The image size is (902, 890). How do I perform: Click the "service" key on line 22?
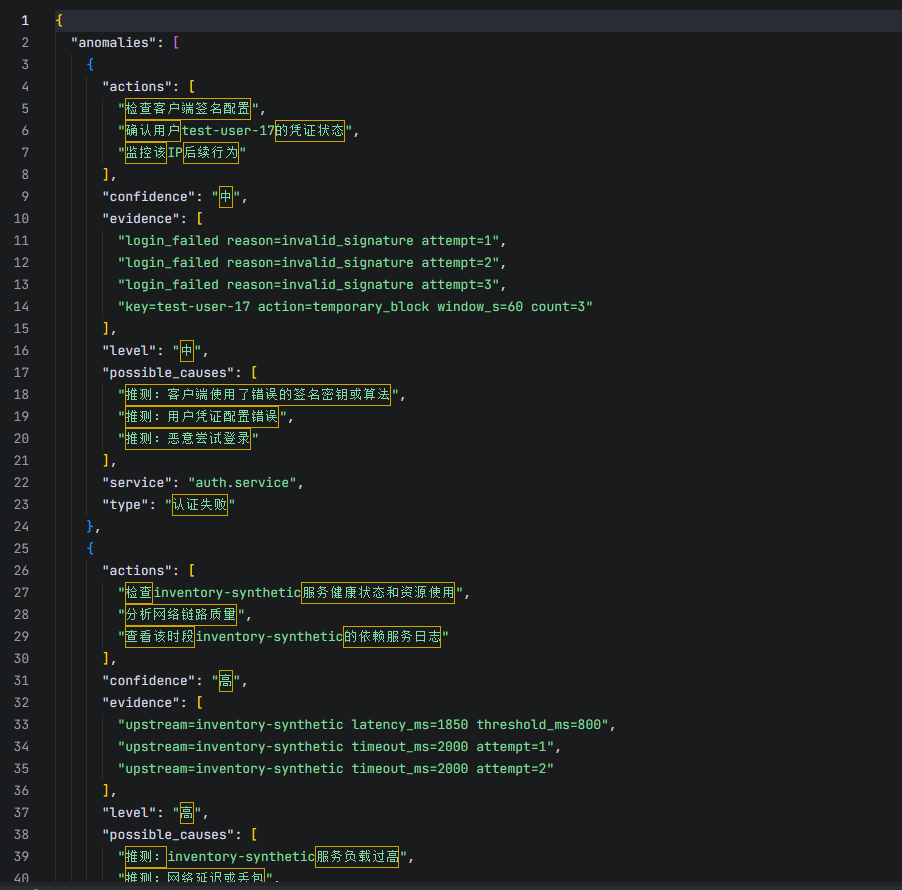[x=137, y=483]
